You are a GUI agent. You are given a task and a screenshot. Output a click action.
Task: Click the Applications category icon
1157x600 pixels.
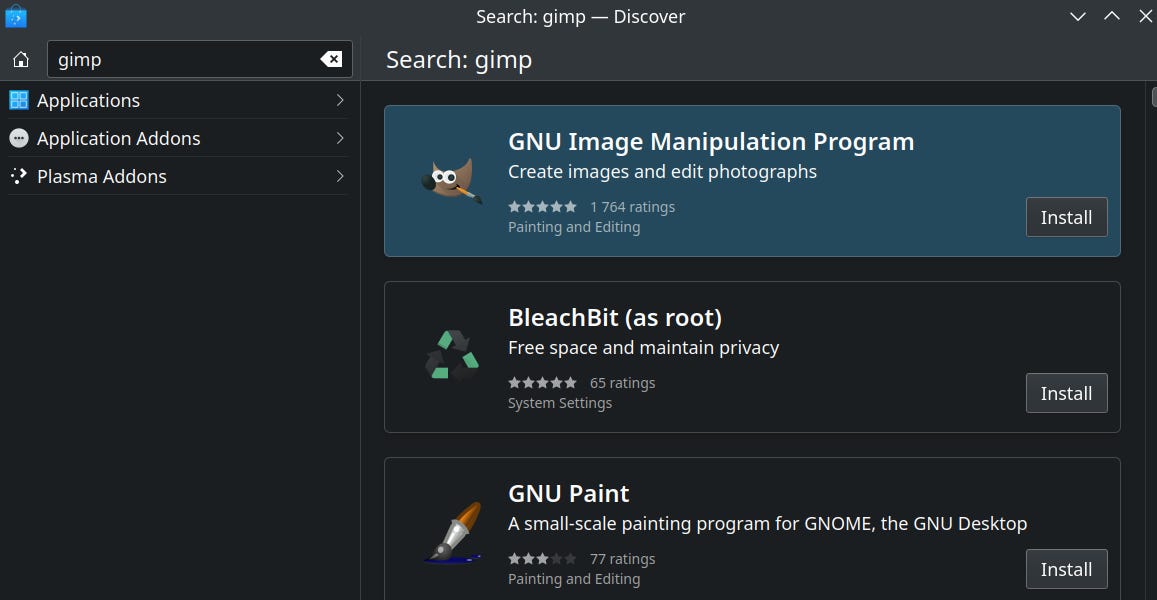click(x=18, y=100)
